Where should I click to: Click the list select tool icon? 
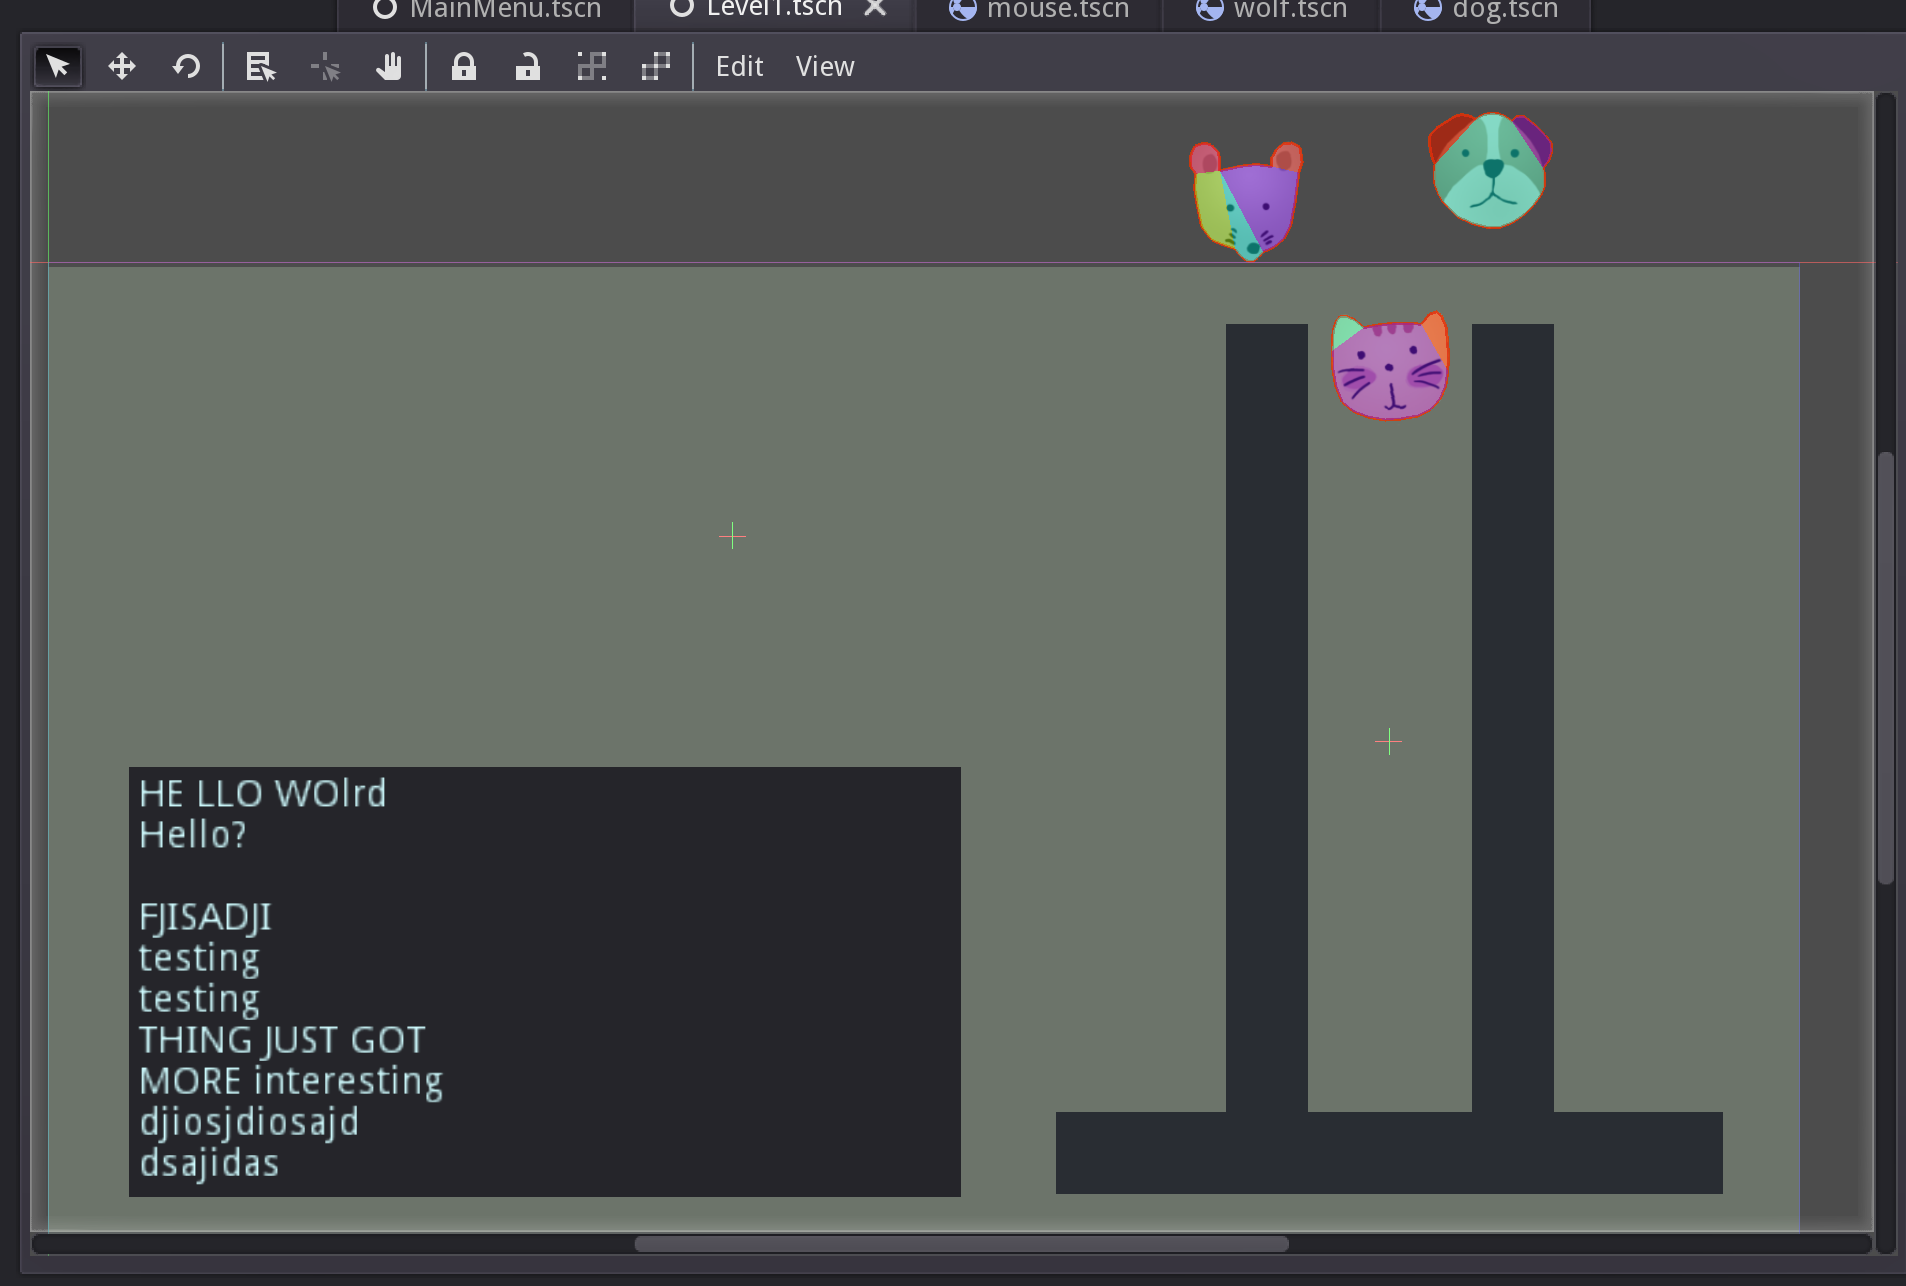(x=261, y=67)
